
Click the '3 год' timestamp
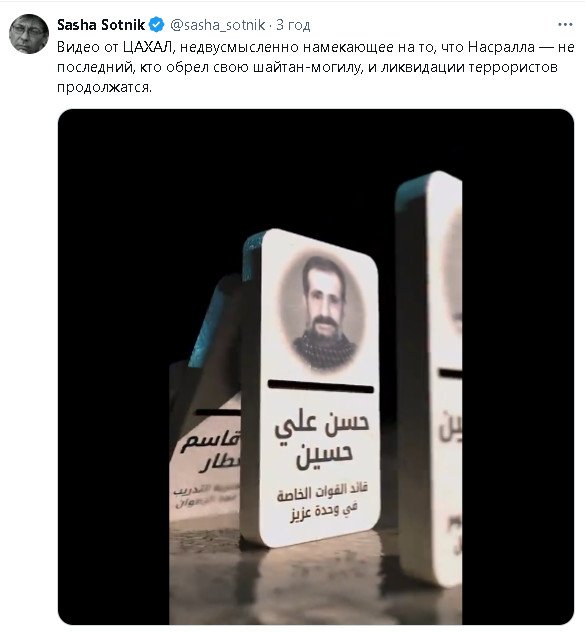tap(293, 25)
